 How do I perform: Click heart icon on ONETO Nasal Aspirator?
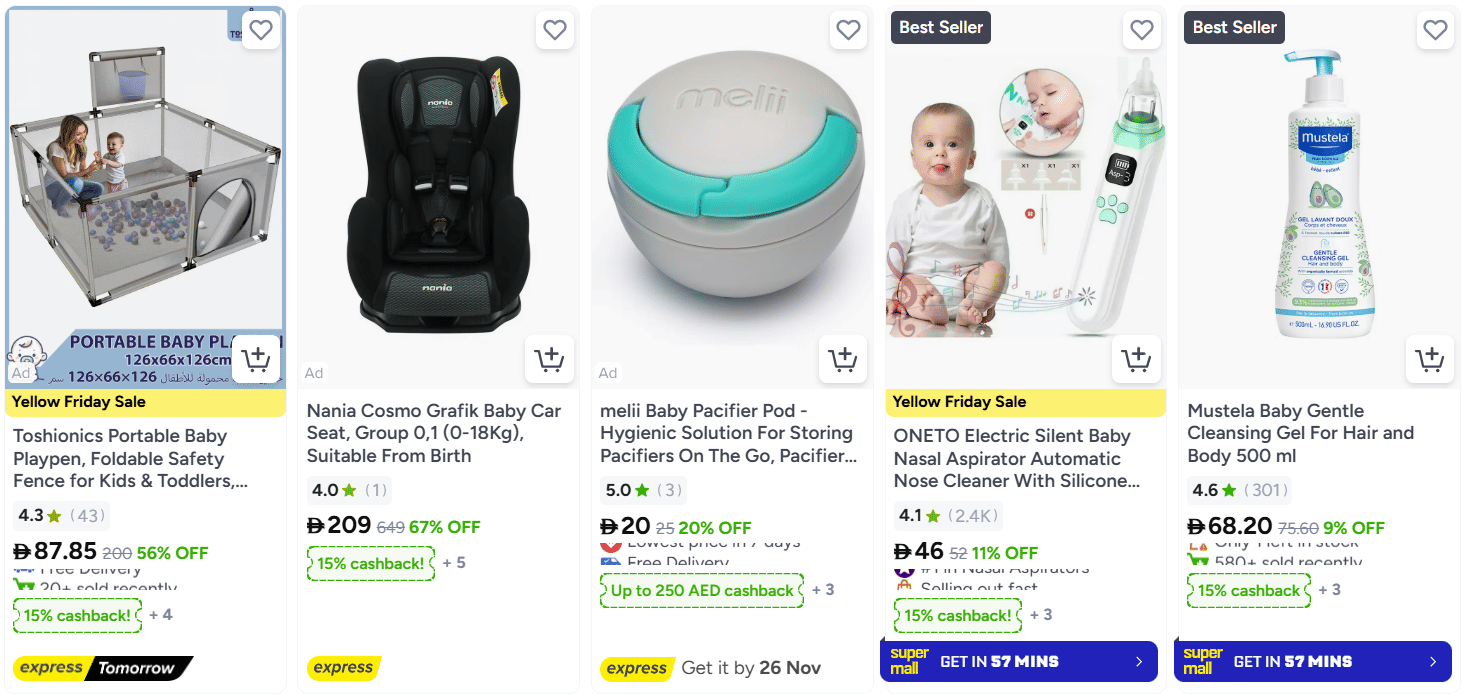tap(1142, 30)
